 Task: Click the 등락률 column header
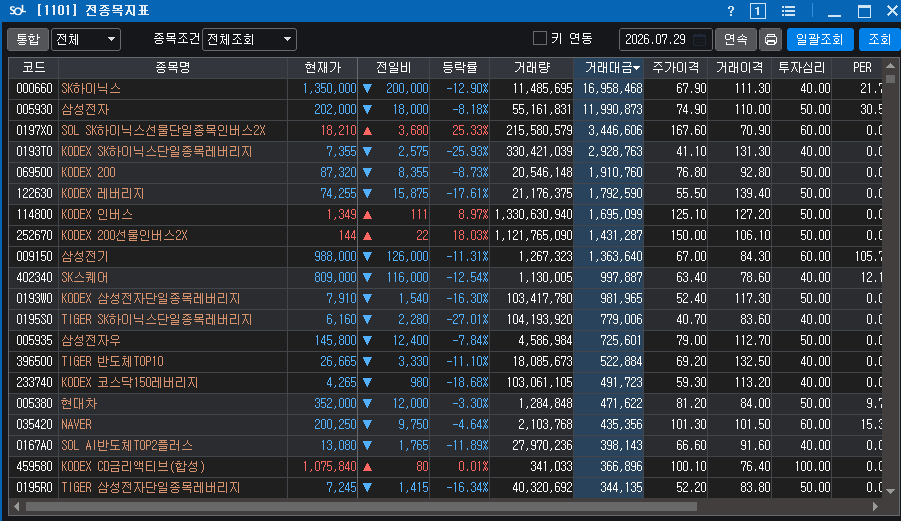[460, 68]
